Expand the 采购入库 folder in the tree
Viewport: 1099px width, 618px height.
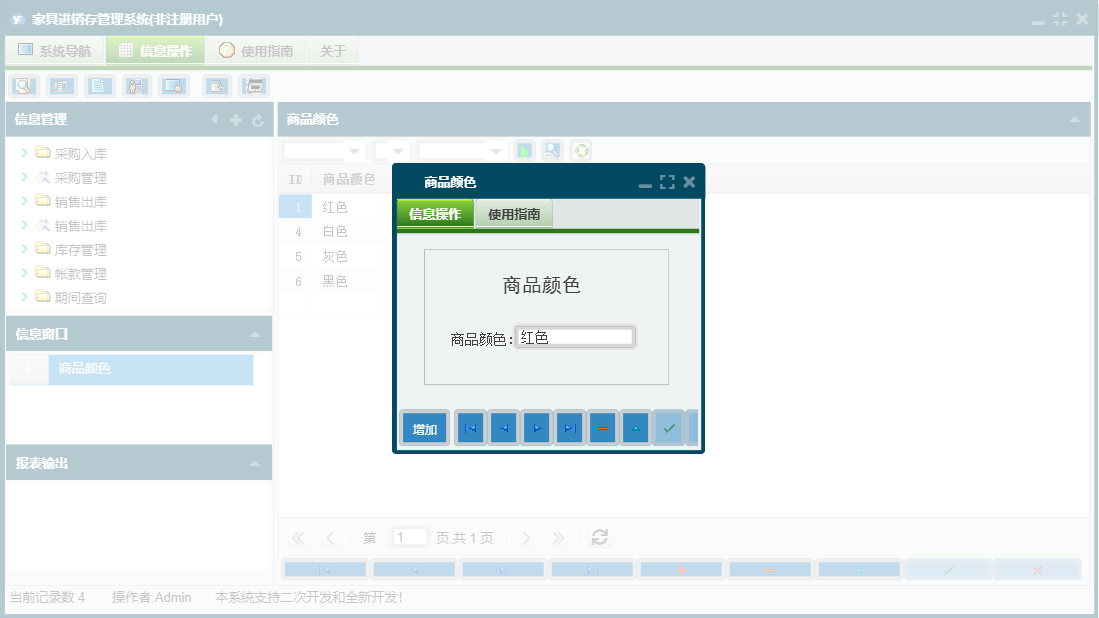click(23, 153)
